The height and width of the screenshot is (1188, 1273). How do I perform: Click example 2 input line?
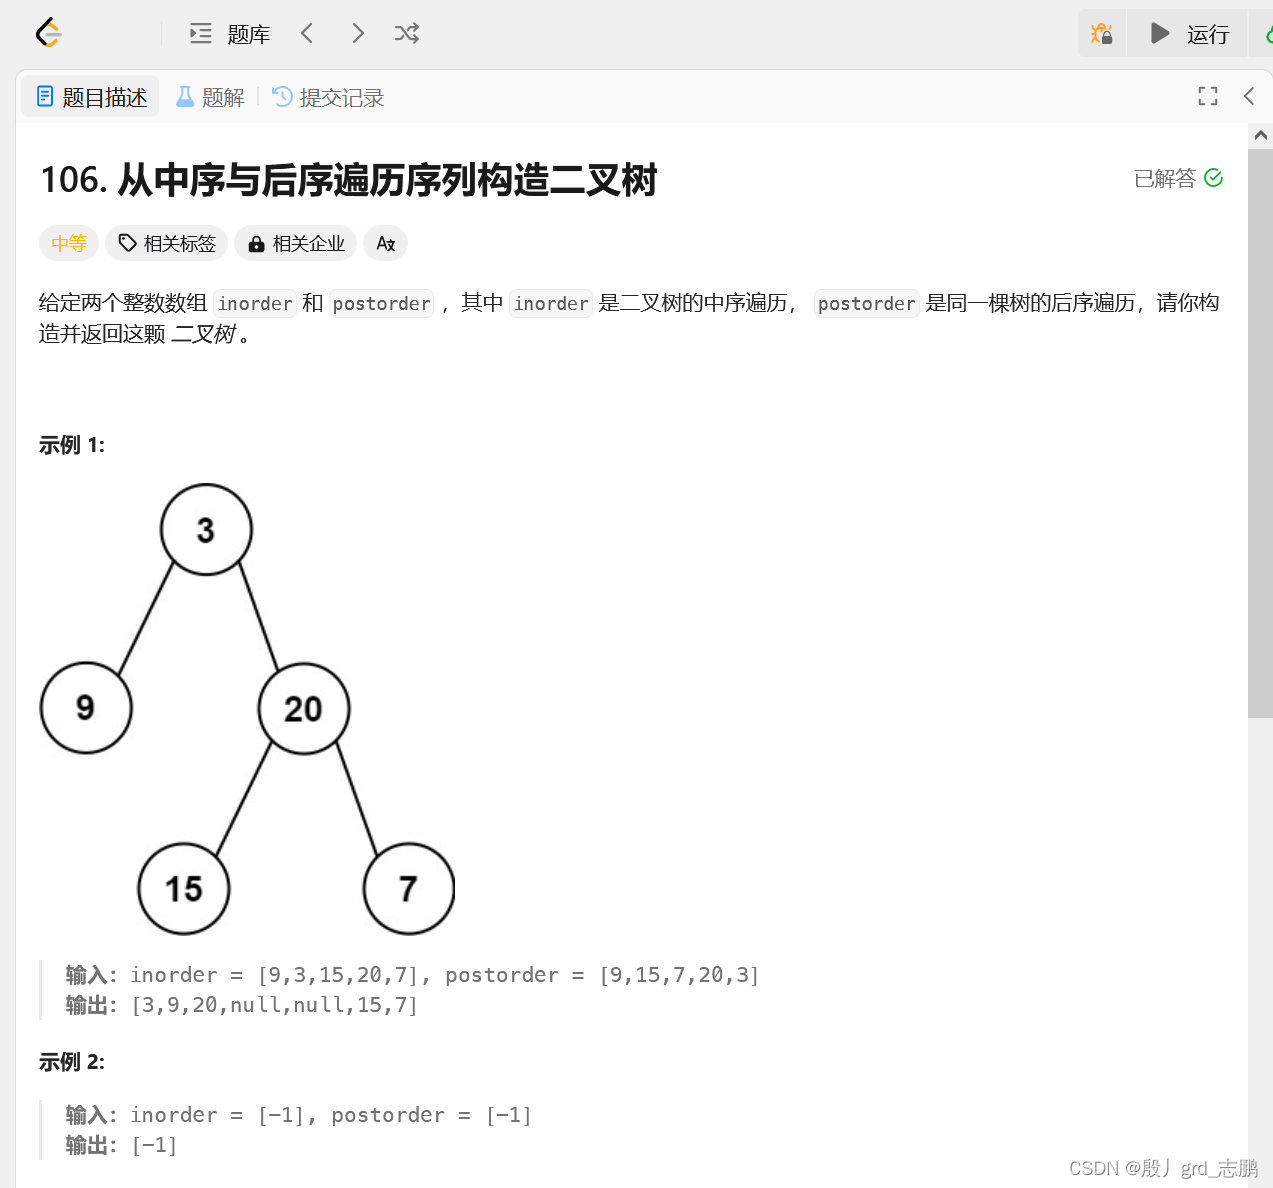(x=299, y=1115)
